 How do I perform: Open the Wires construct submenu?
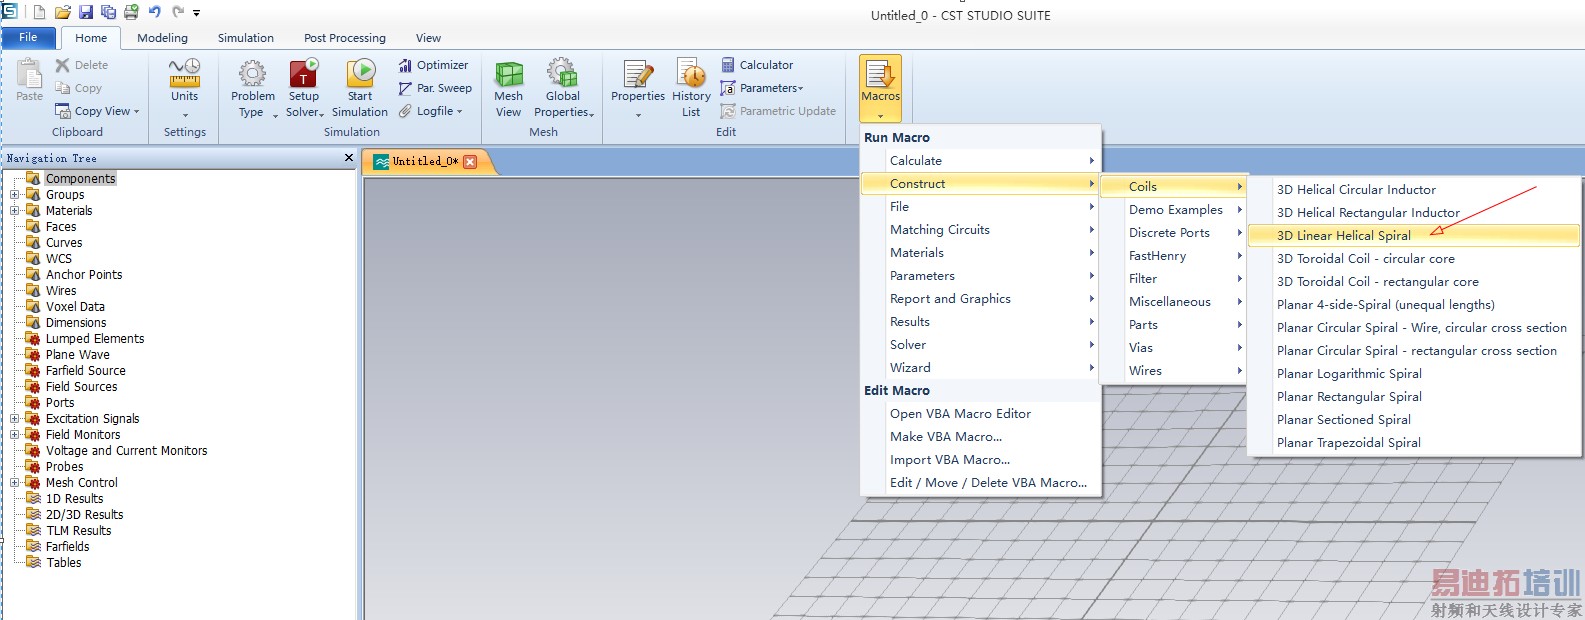(1172, 371)
